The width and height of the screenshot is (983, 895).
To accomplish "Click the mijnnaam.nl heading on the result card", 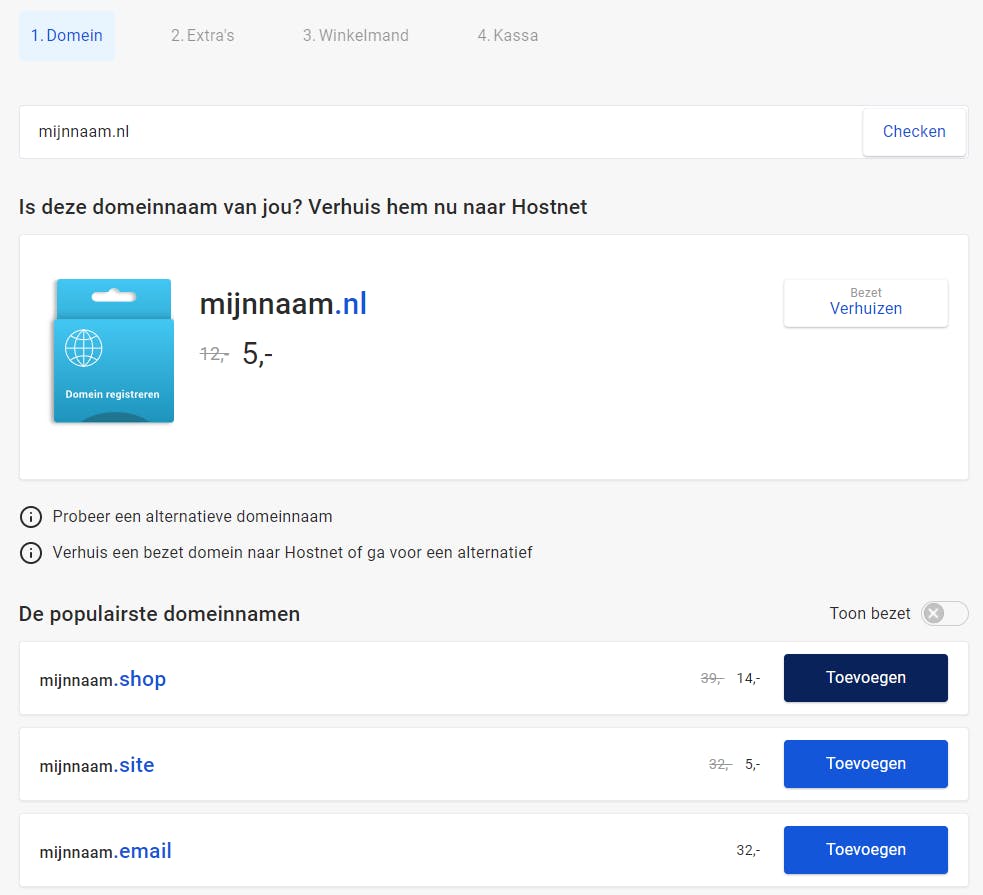I will click(x=283, y=304).
